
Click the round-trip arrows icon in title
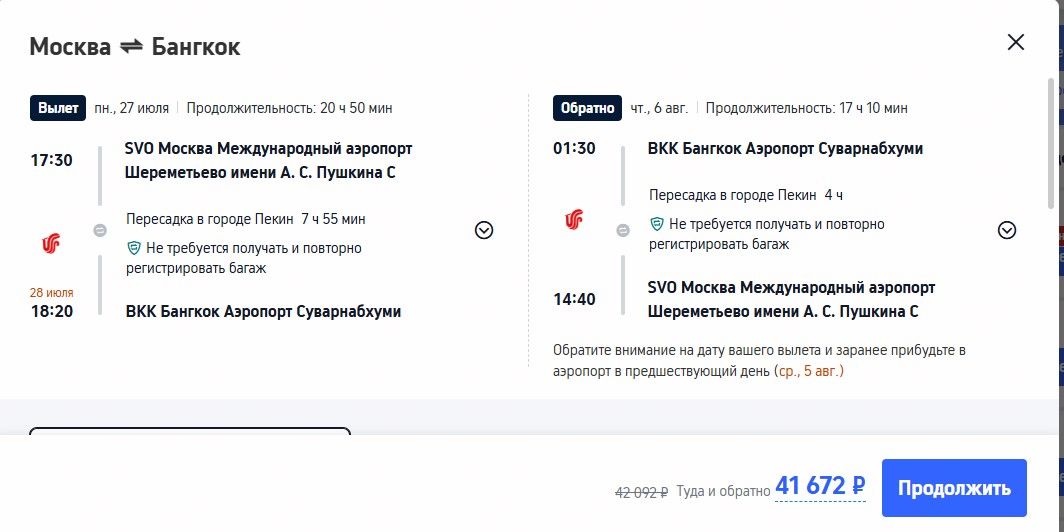click(132, 47)
